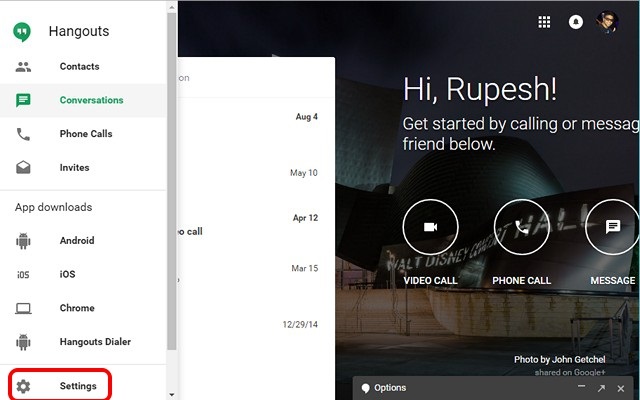This screenshot has height=400, width=640.
Task: Open the Google apps grid
Action: click(x=544, y=22)
